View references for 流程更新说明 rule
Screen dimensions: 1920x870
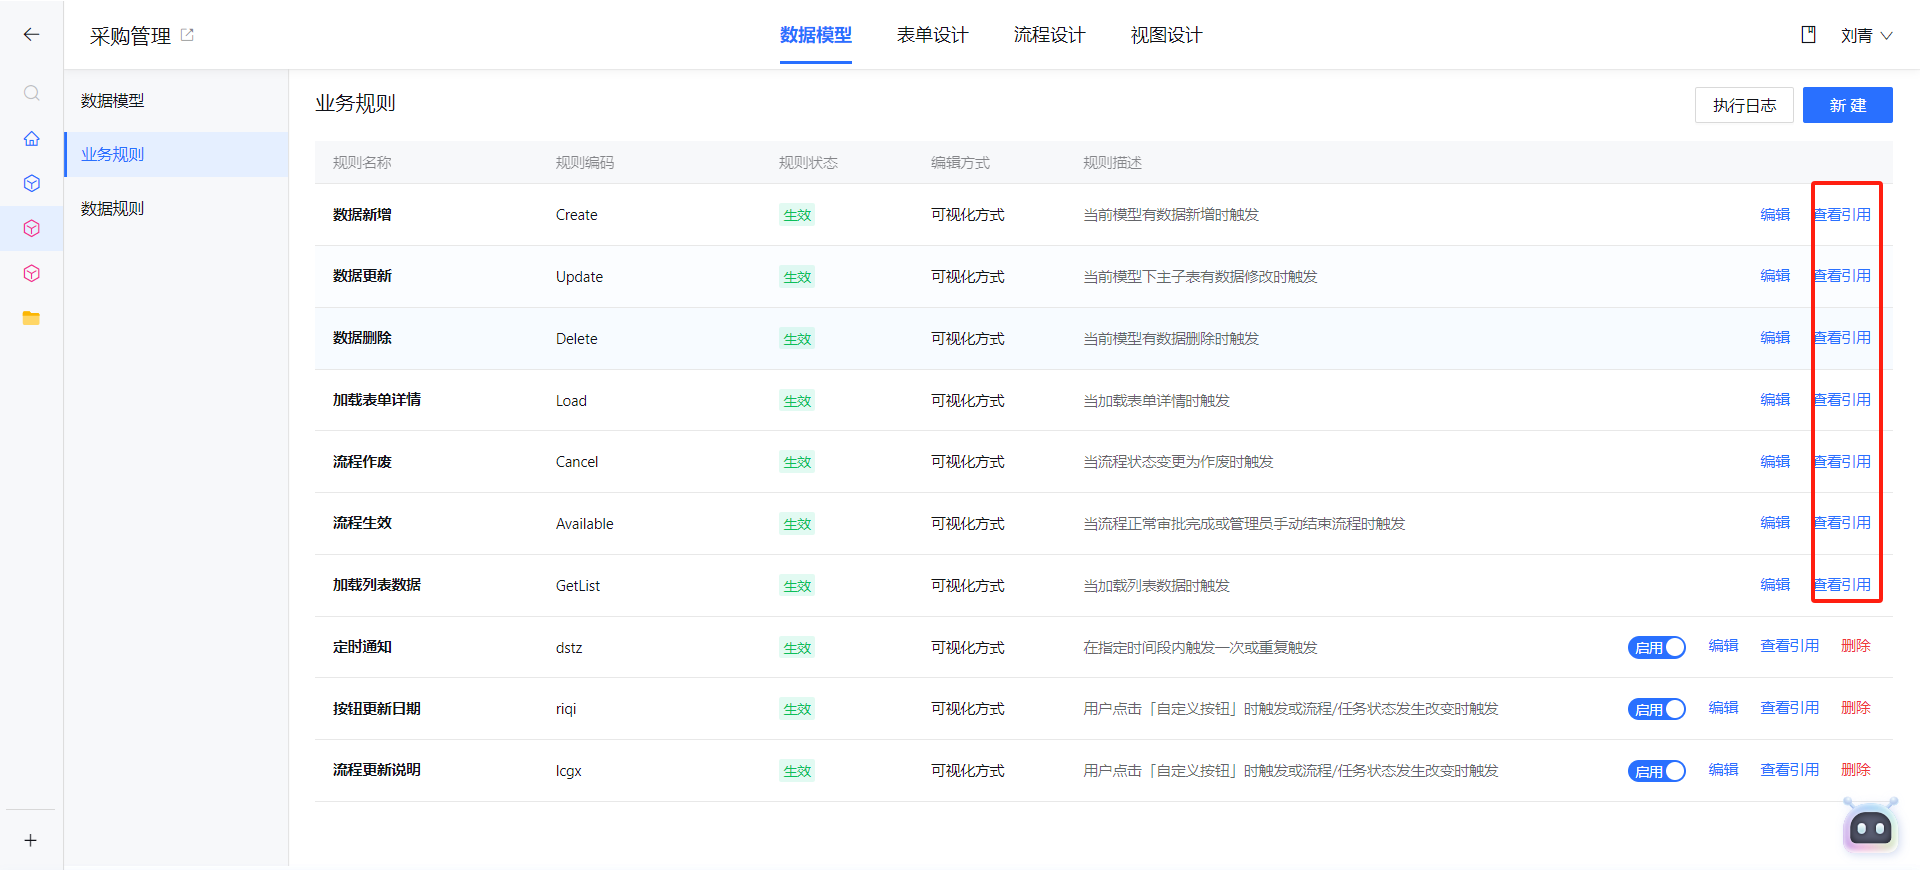coord(1790,769)
